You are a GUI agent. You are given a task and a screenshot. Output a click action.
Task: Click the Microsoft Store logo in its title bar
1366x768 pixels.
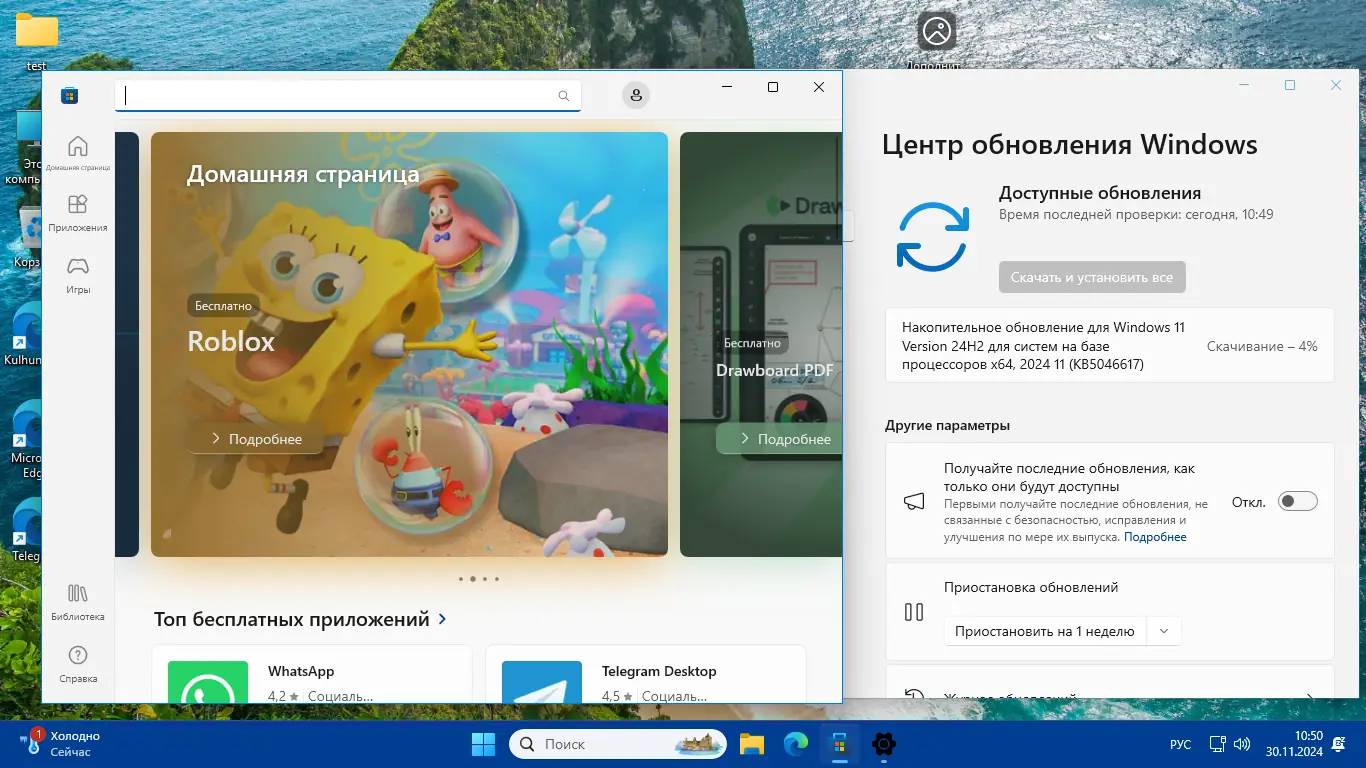point(70,96)
